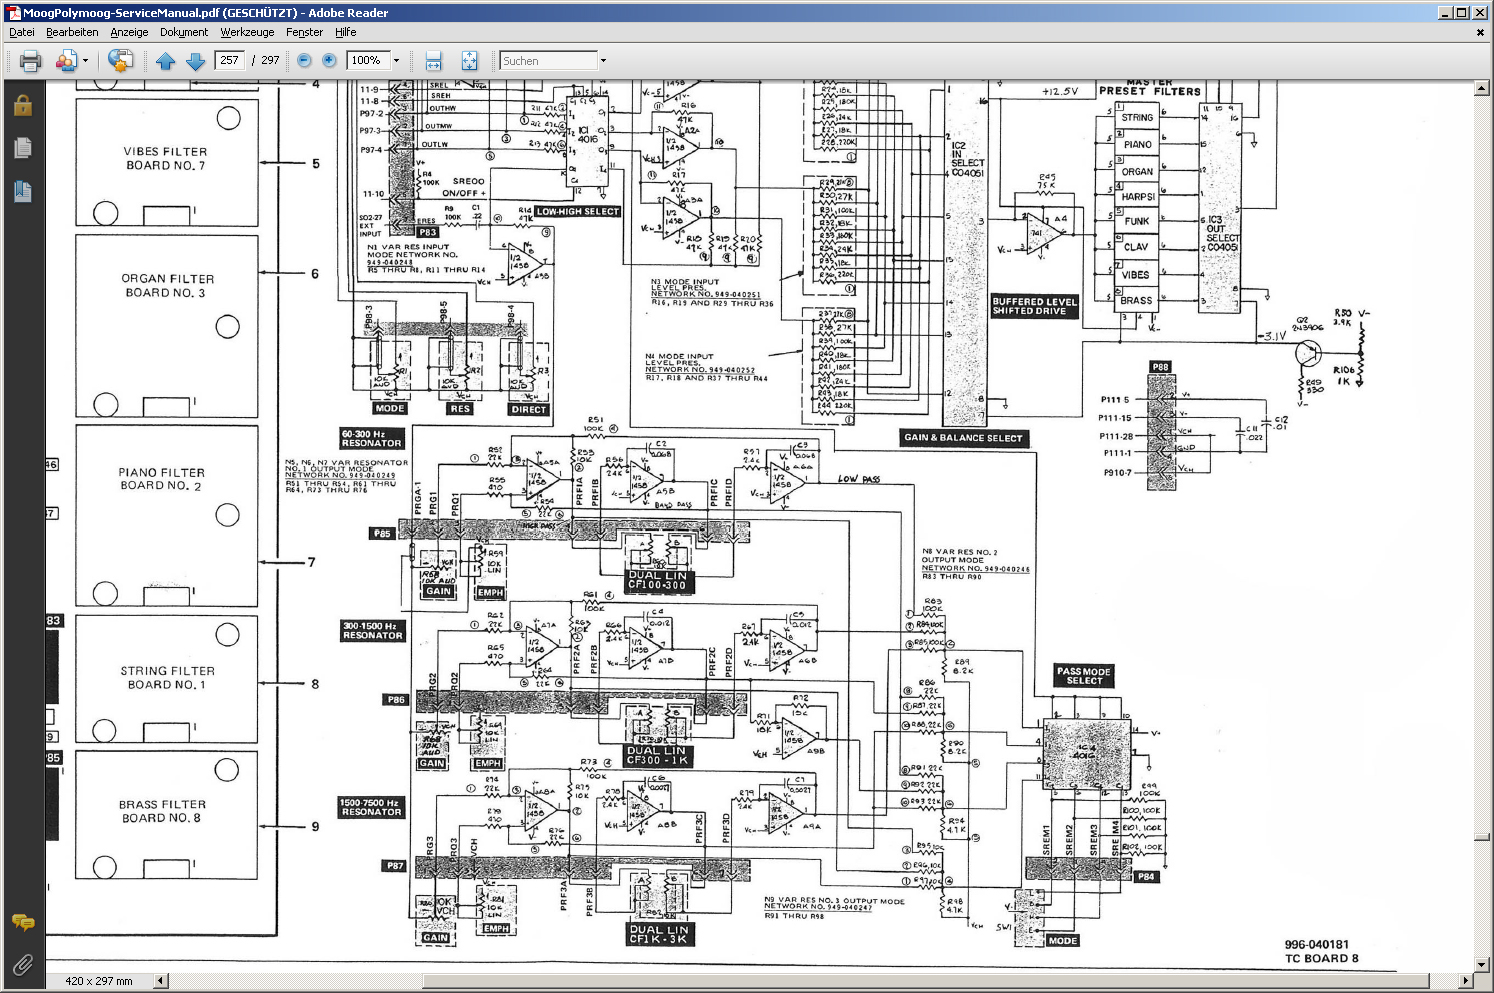Click the page number field showing 257
Screen dimensions: 1494x993
coord(230,61)
